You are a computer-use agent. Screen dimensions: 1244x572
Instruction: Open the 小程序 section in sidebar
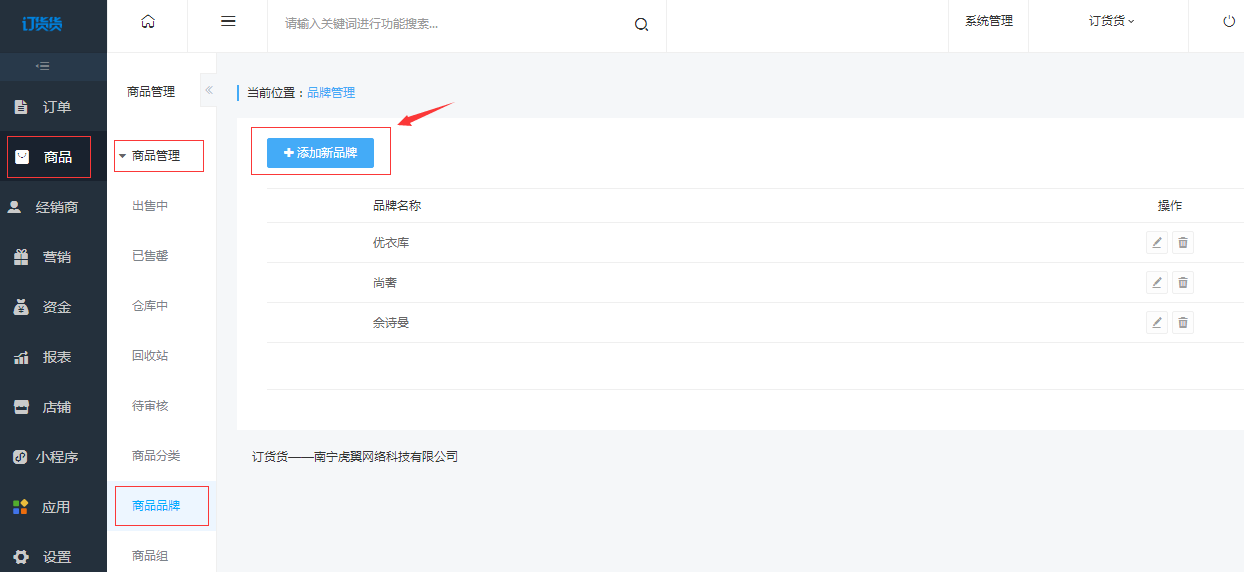pos(53,457)
